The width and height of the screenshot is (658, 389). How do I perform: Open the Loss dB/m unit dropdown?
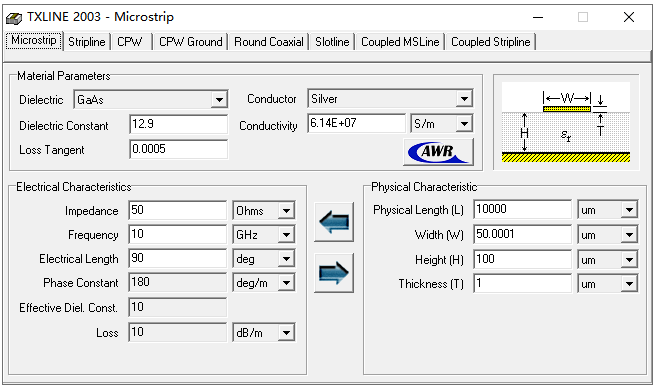tap(287, 333)
